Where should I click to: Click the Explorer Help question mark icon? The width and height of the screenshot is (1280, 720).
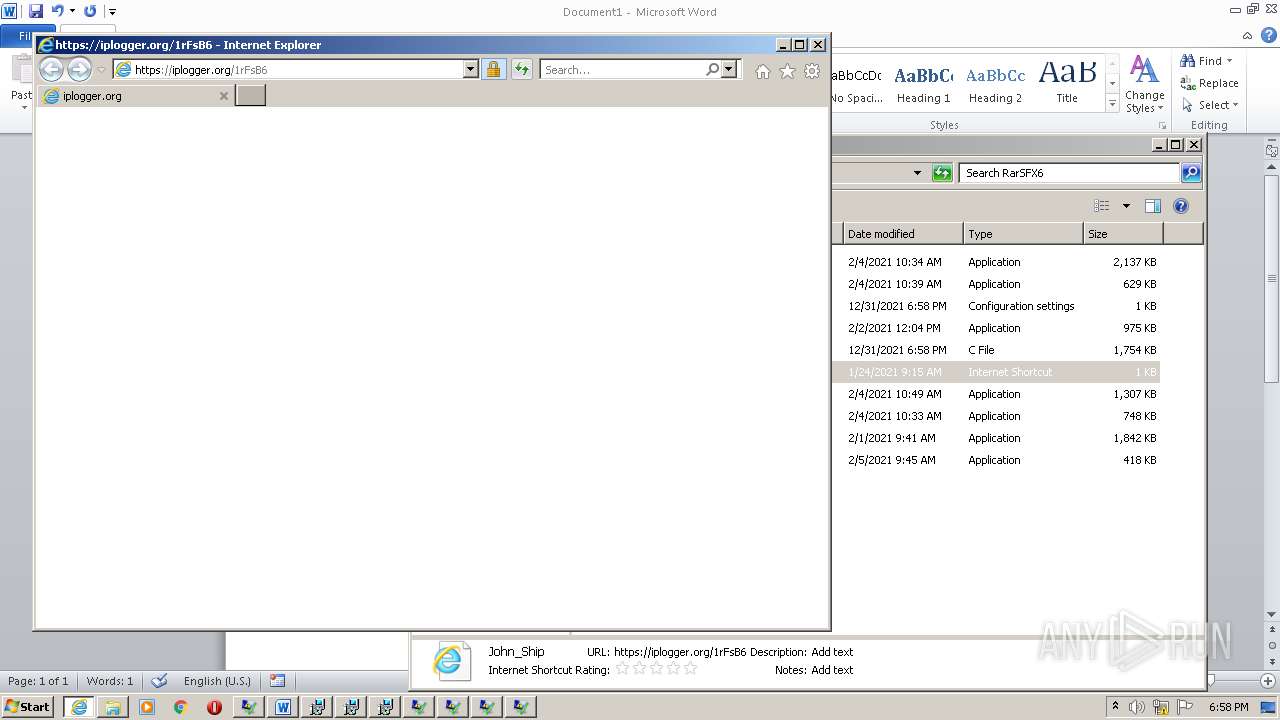tap(1181, 206)
